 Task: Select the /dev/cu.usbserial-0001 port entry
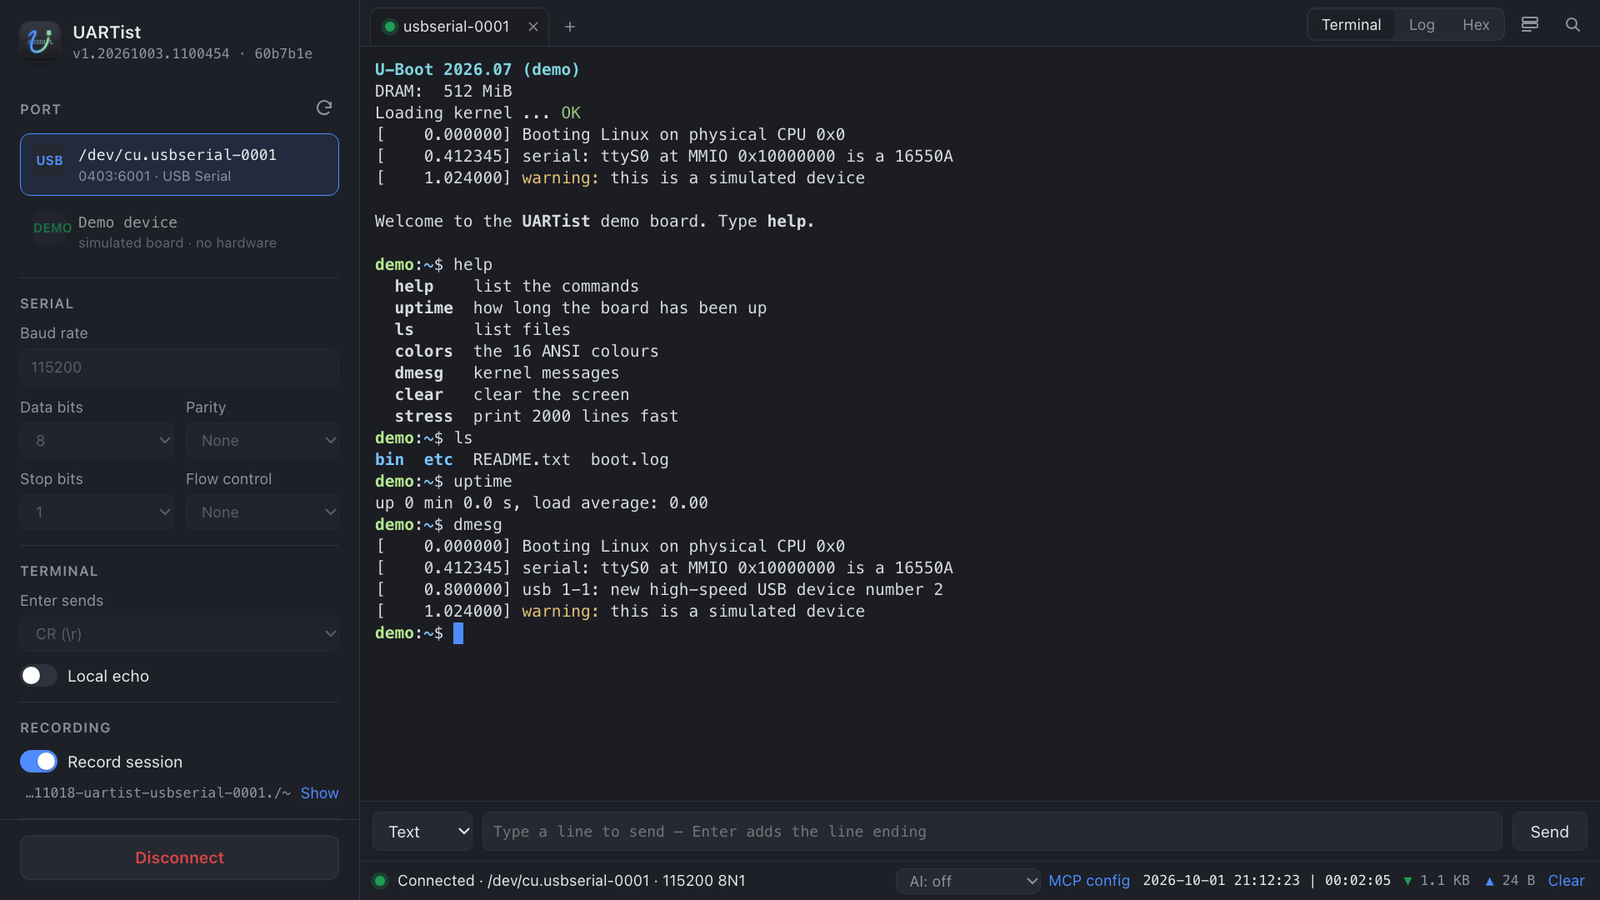coord(179,165)
